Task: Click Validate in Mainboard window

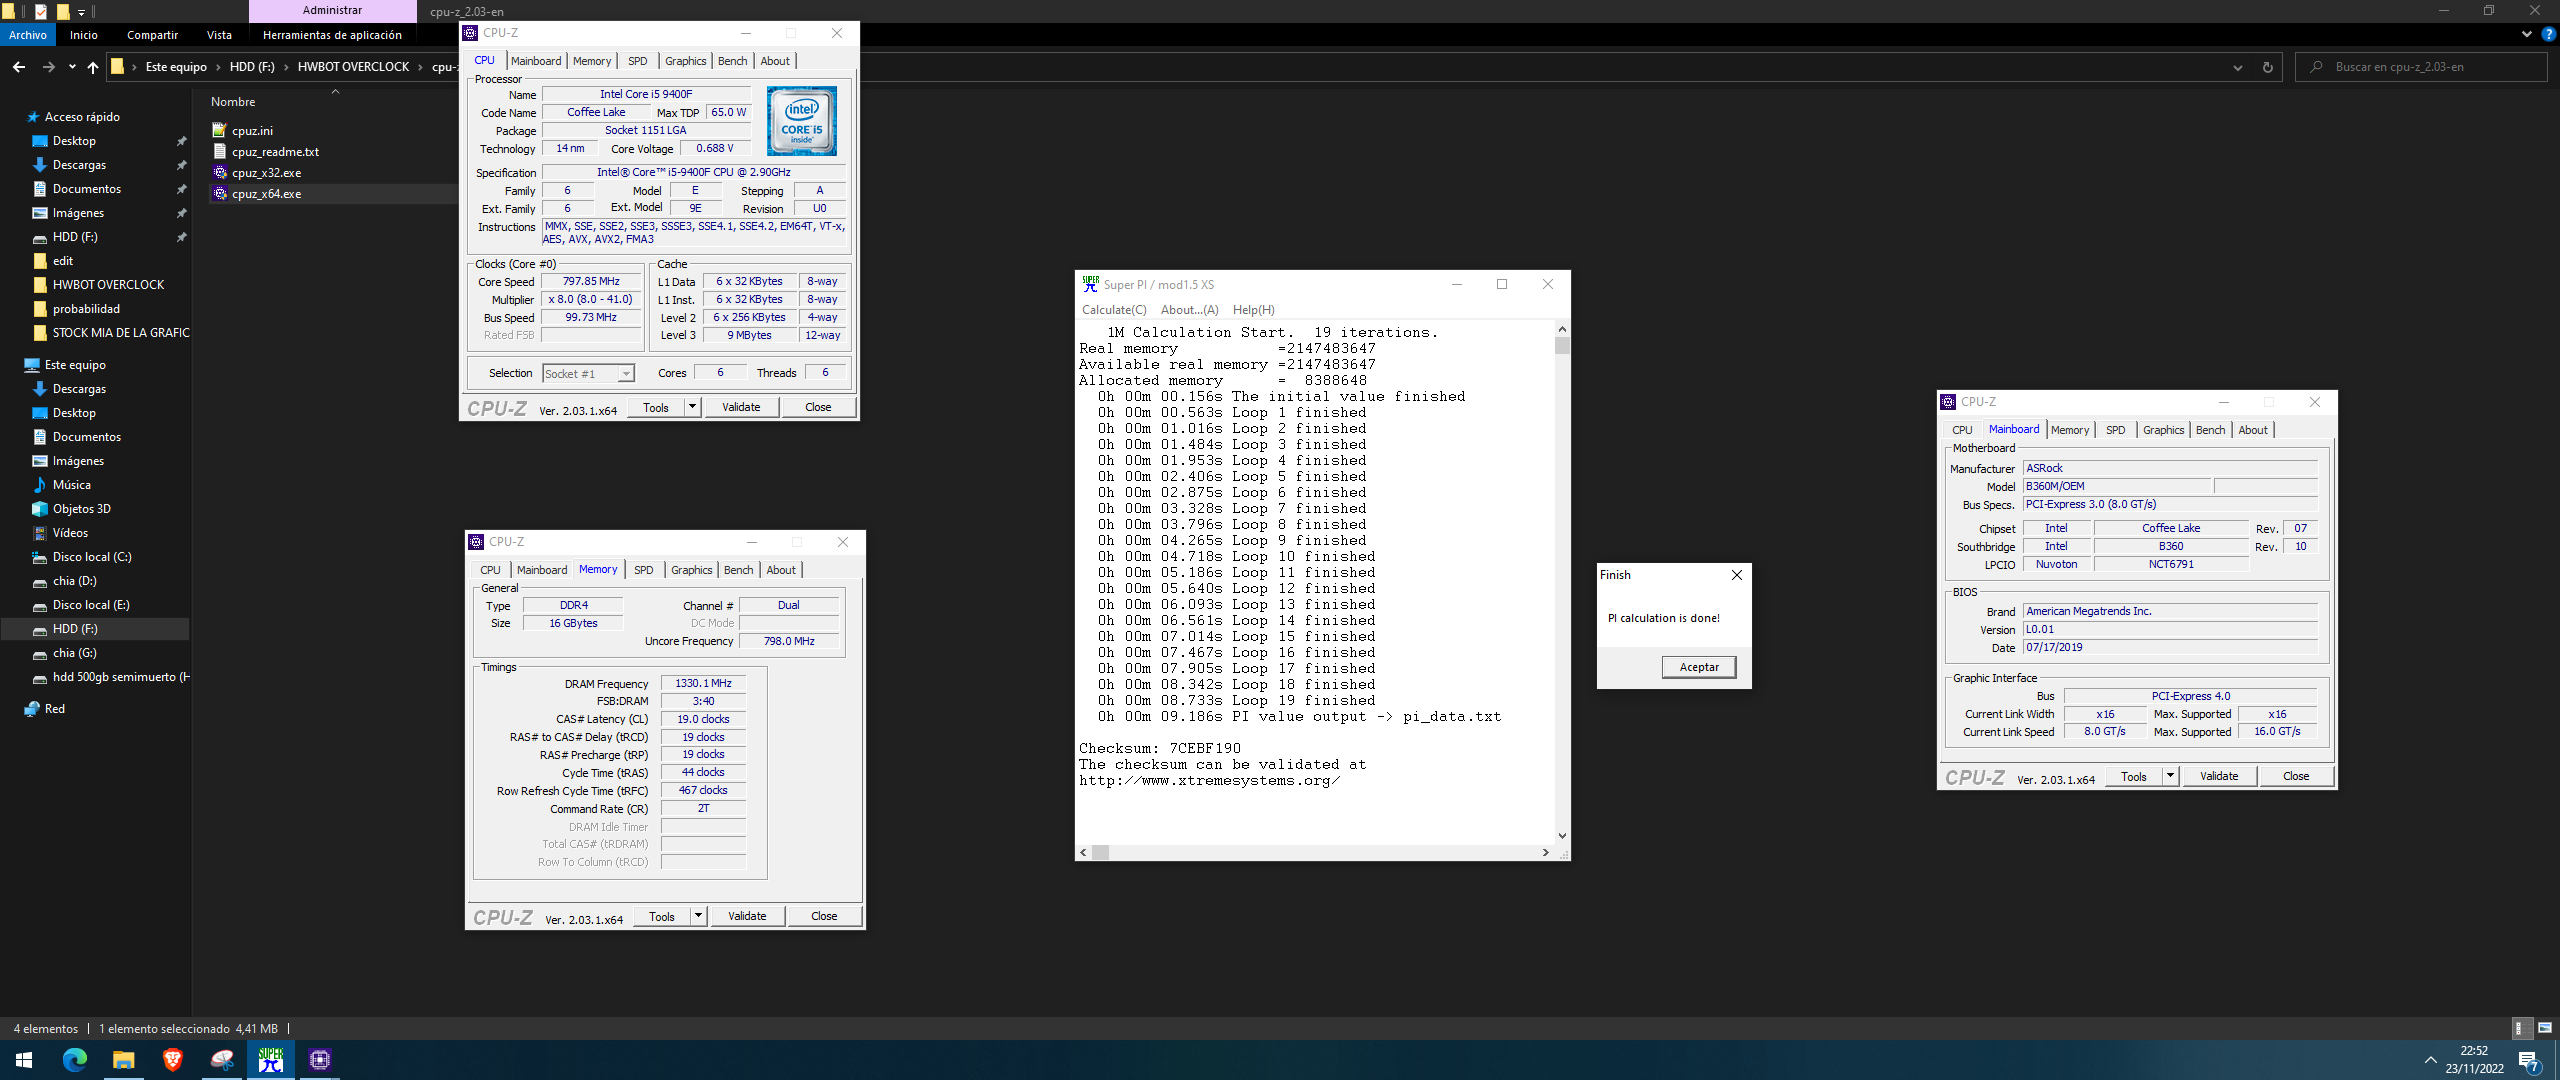Action: pyautogui.click(x=2219, y=776)
